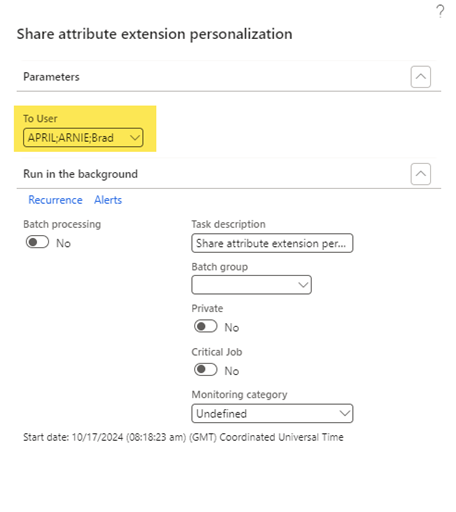
Task: Open the Recurrence settings link
Action: [x=55, y=200]
